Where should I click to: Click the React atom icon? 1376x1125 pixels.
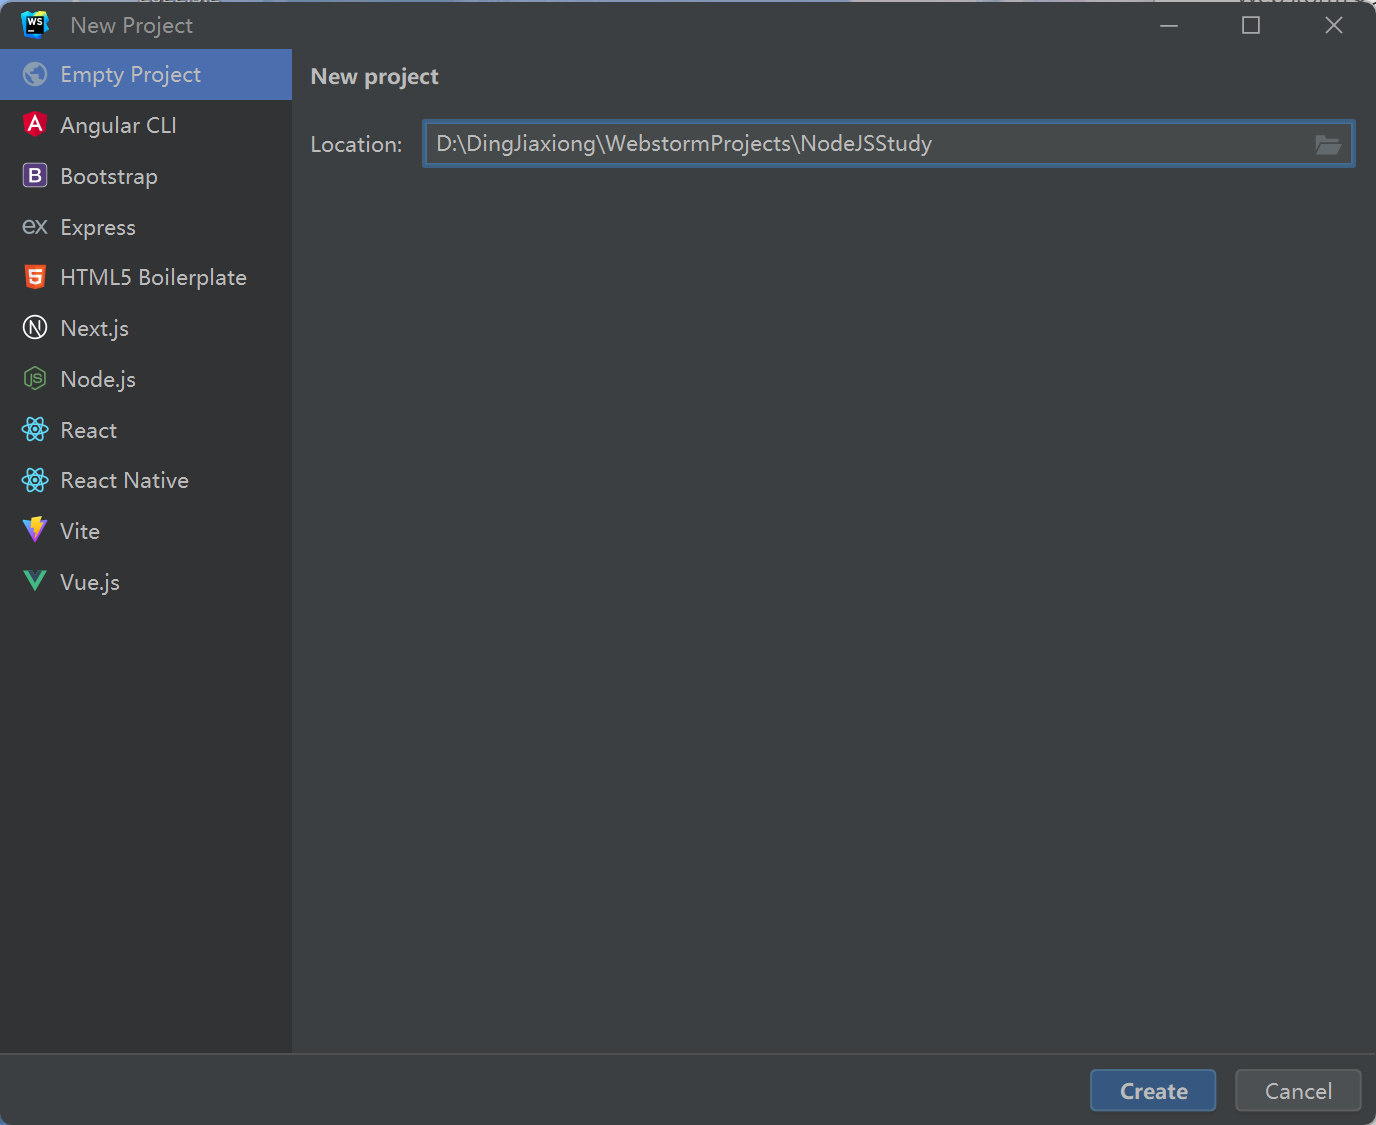point(35,430)
